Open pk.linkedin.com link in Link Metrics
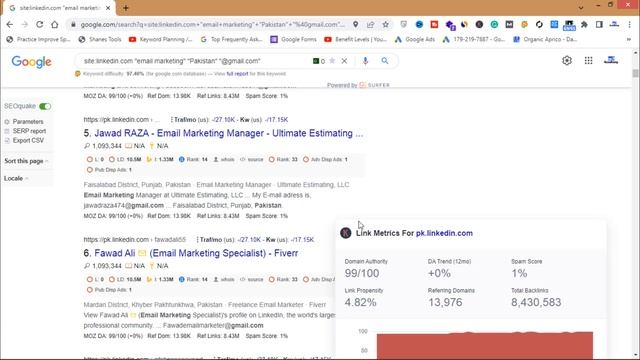The image size is (640, 360). tap(444, 233)
